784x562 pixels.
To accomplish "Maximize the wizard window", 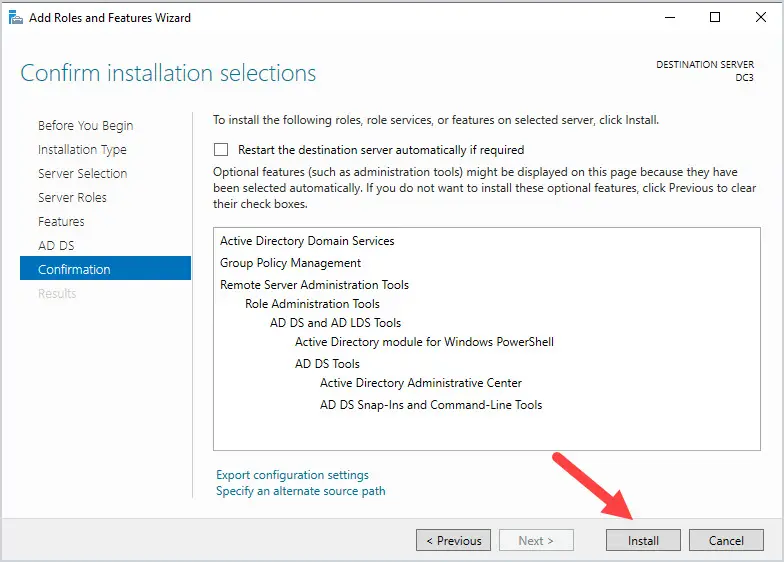I will [715, 18].
